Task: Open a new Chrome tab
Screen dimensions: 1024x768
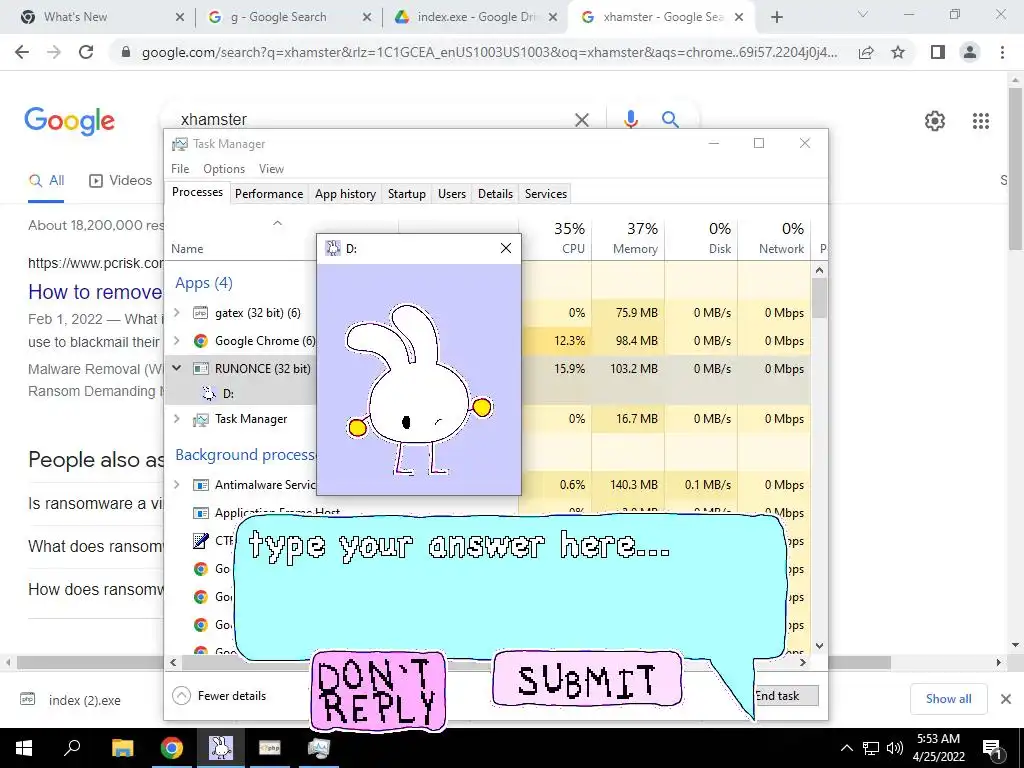Action: pos(776,18)
